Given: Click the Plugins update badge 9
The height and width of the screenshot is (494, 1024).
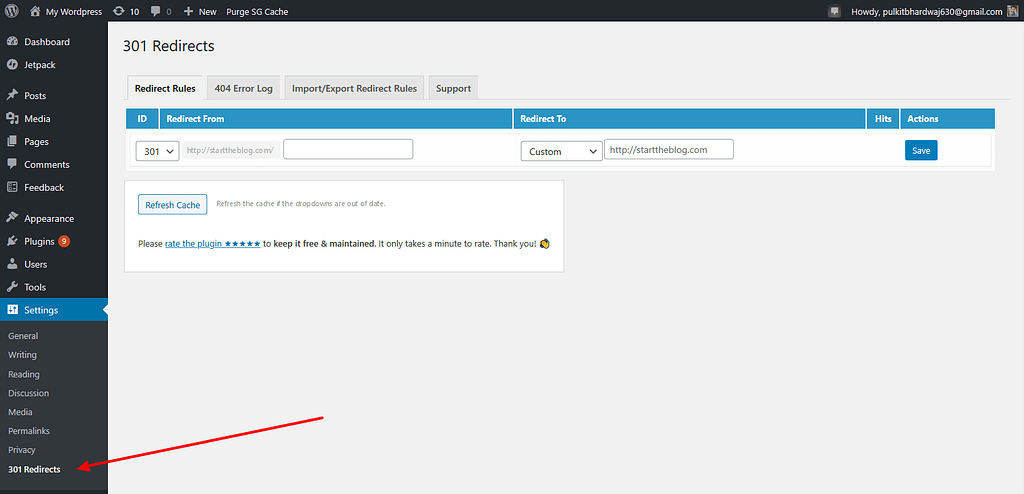Looking at the screenshot, I should point(64,241).
